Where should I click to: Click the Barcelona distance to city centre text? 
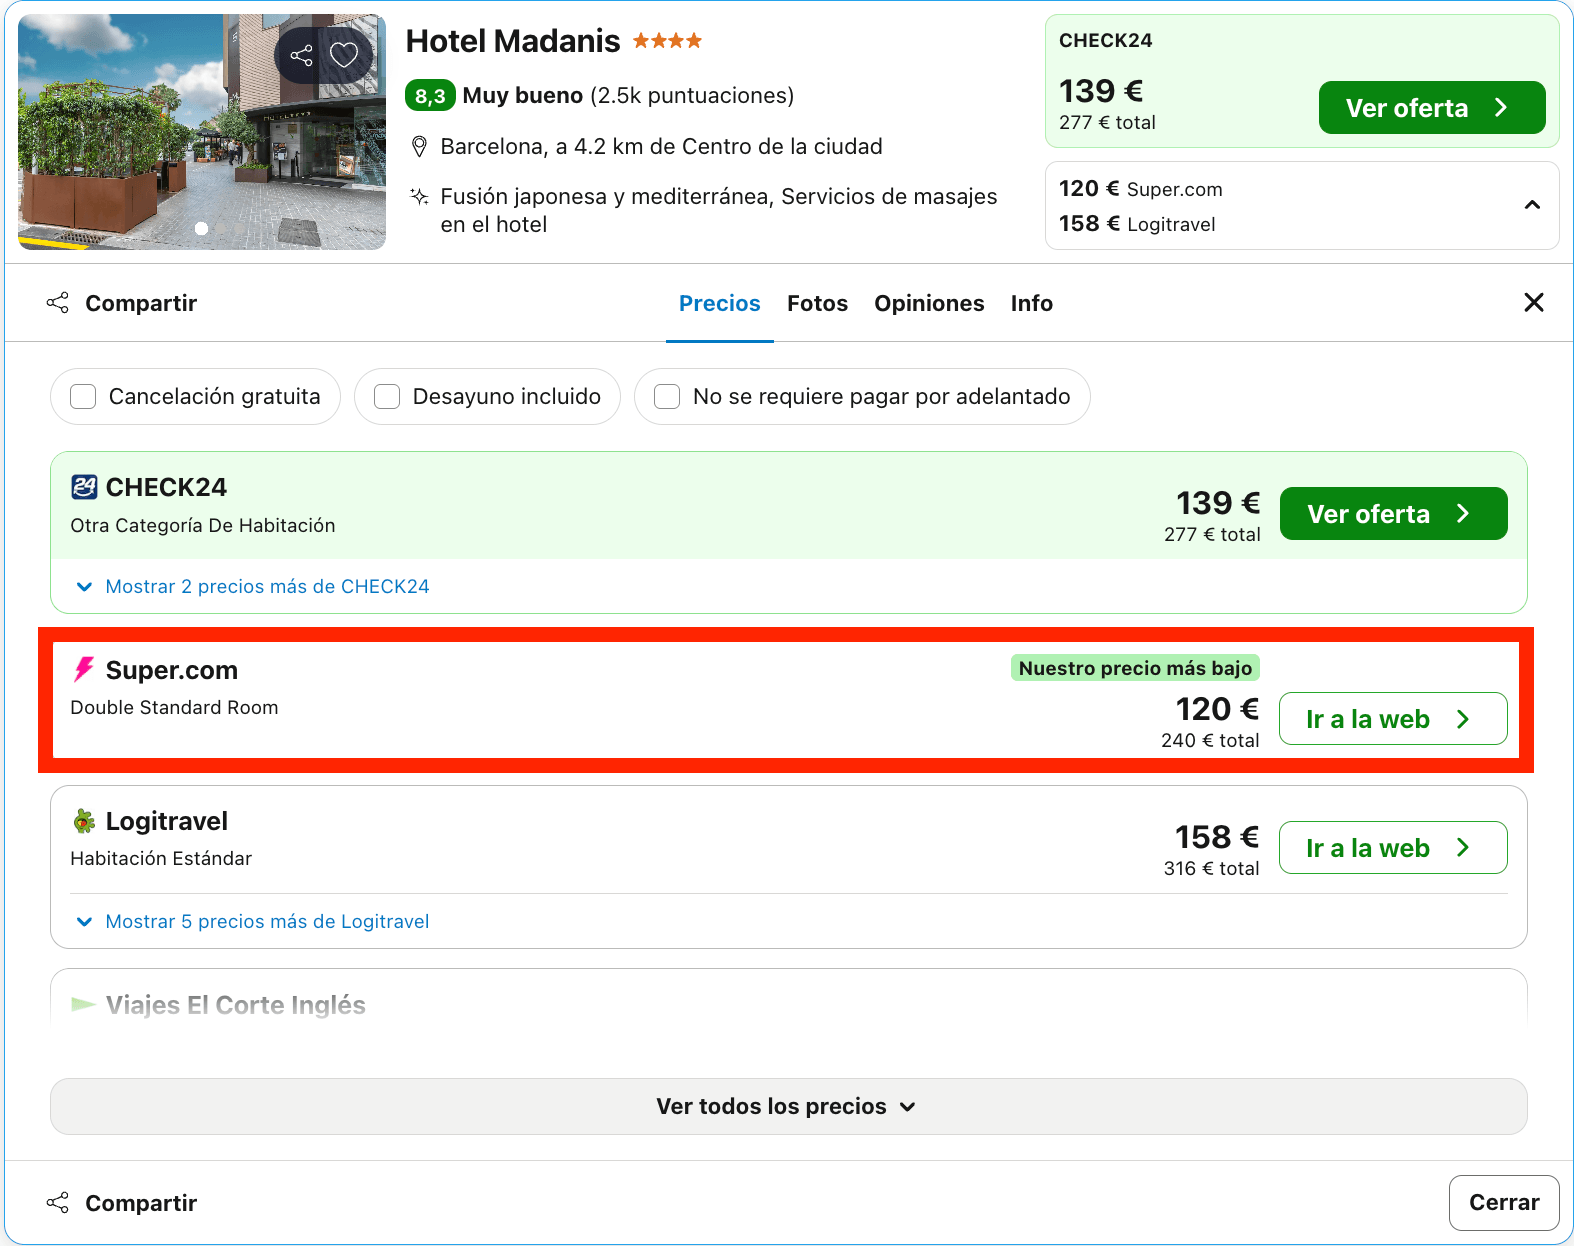[661, 147]
